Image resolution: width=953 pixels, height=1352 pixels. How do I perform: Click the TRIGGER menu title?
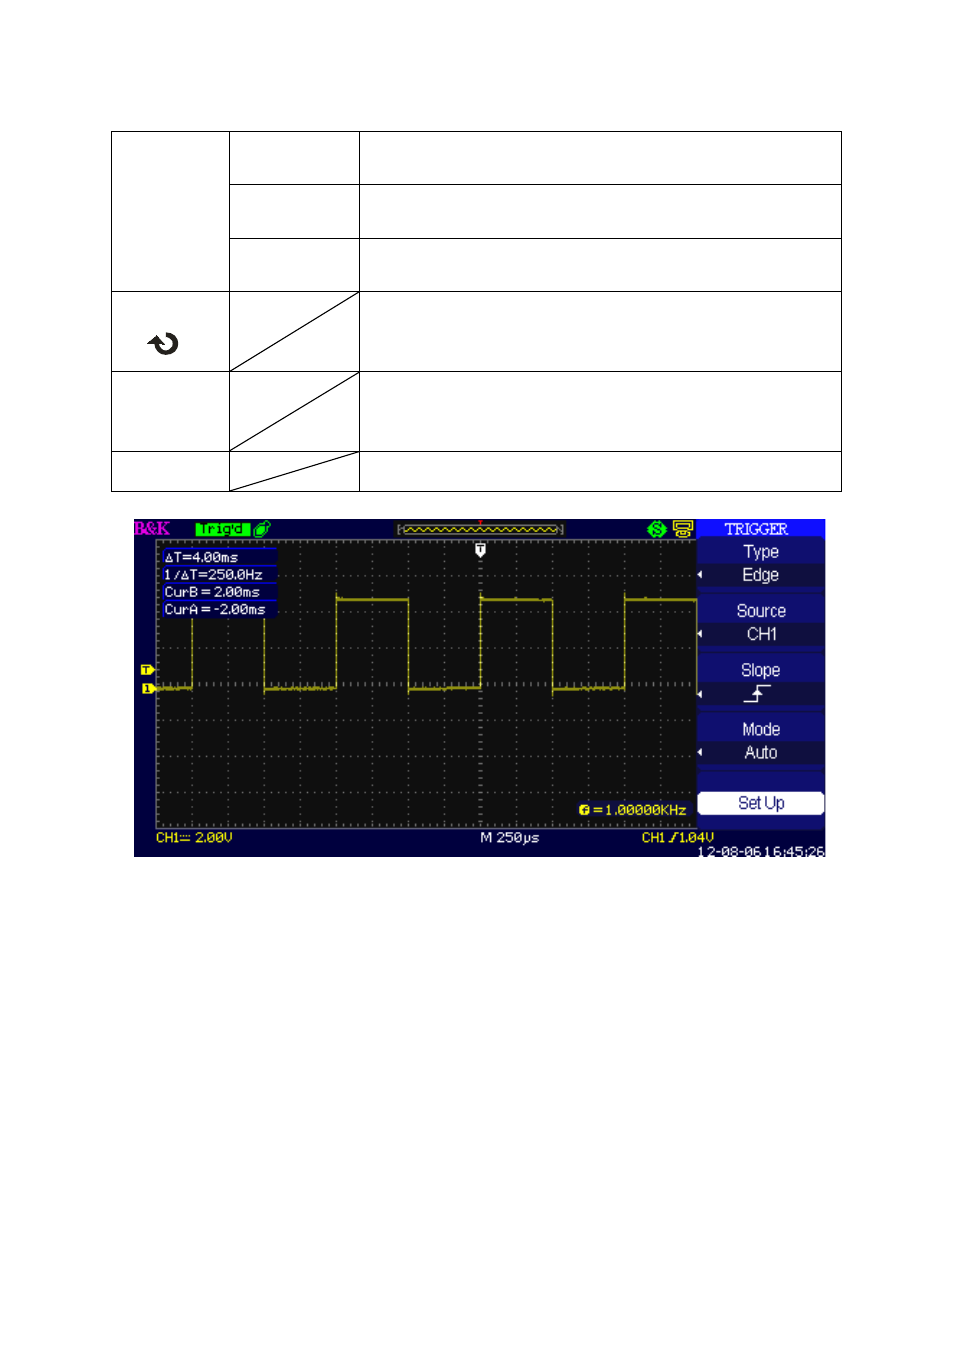click(756, 529)
